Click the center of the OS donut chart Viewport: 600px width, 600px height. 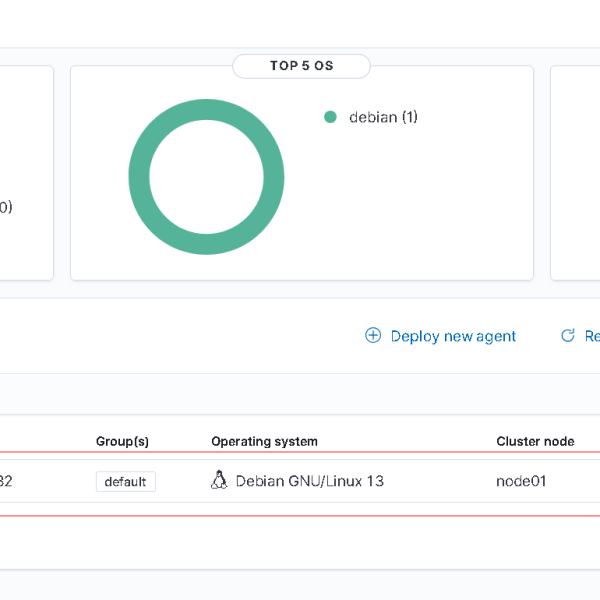point(207,177)
